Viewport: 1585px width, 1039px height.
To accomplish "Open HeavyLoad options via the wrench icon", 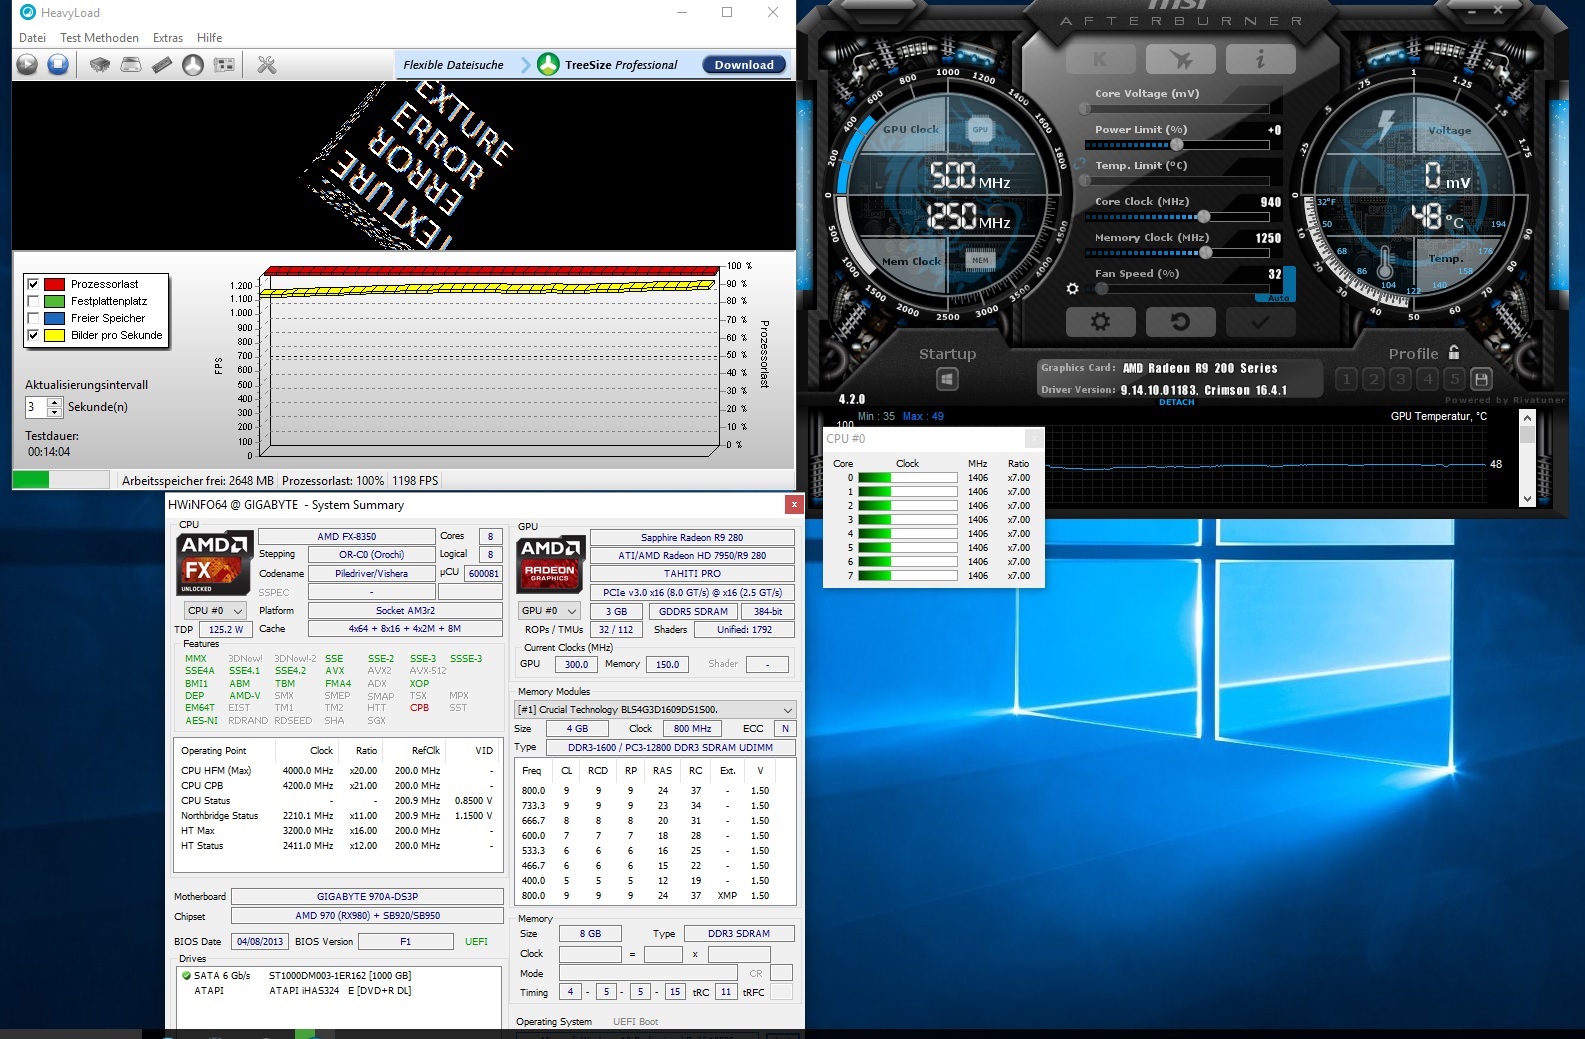I will pos(266,65).
